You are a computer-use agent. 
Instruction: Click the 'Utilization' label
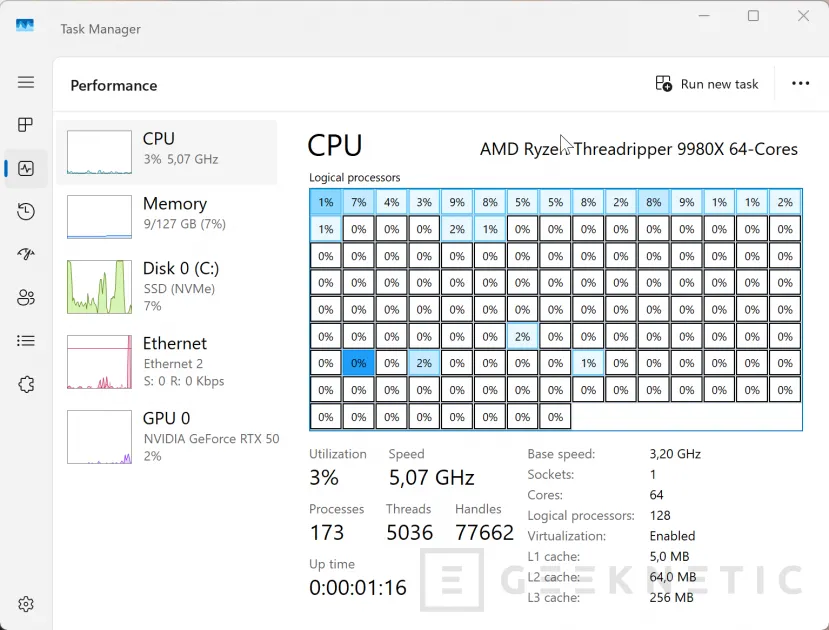(337, 454)
